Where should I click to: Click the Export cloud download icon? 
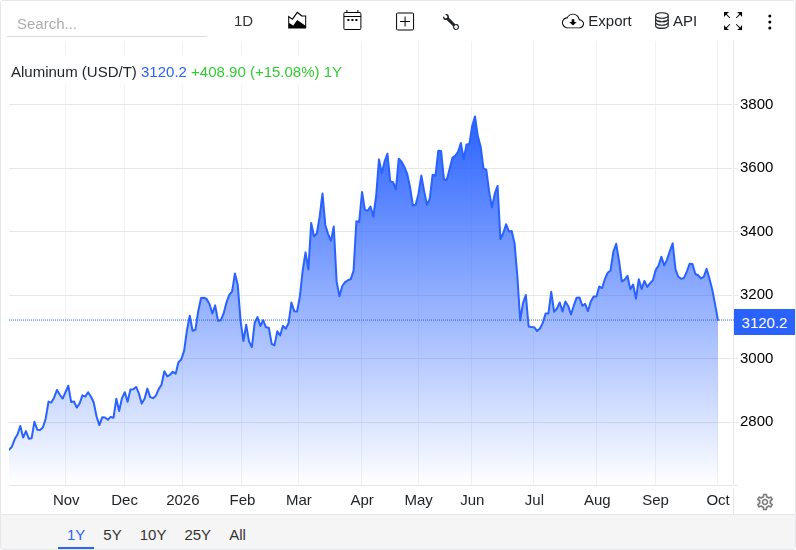point(573,21)
